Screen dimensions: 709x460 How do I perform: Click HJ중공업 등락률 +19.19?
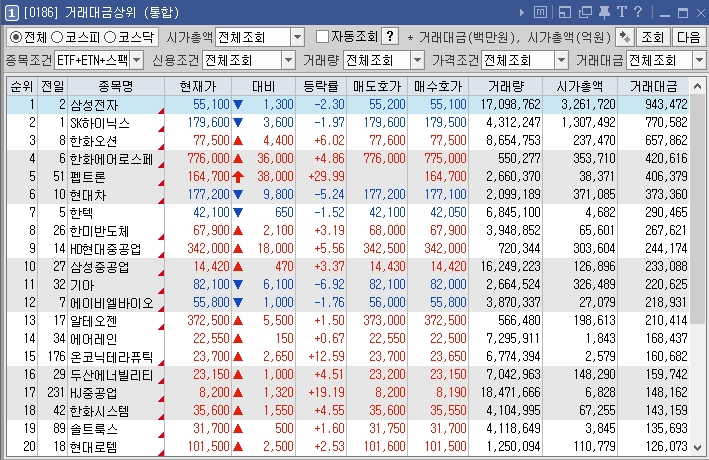[326, 392]
